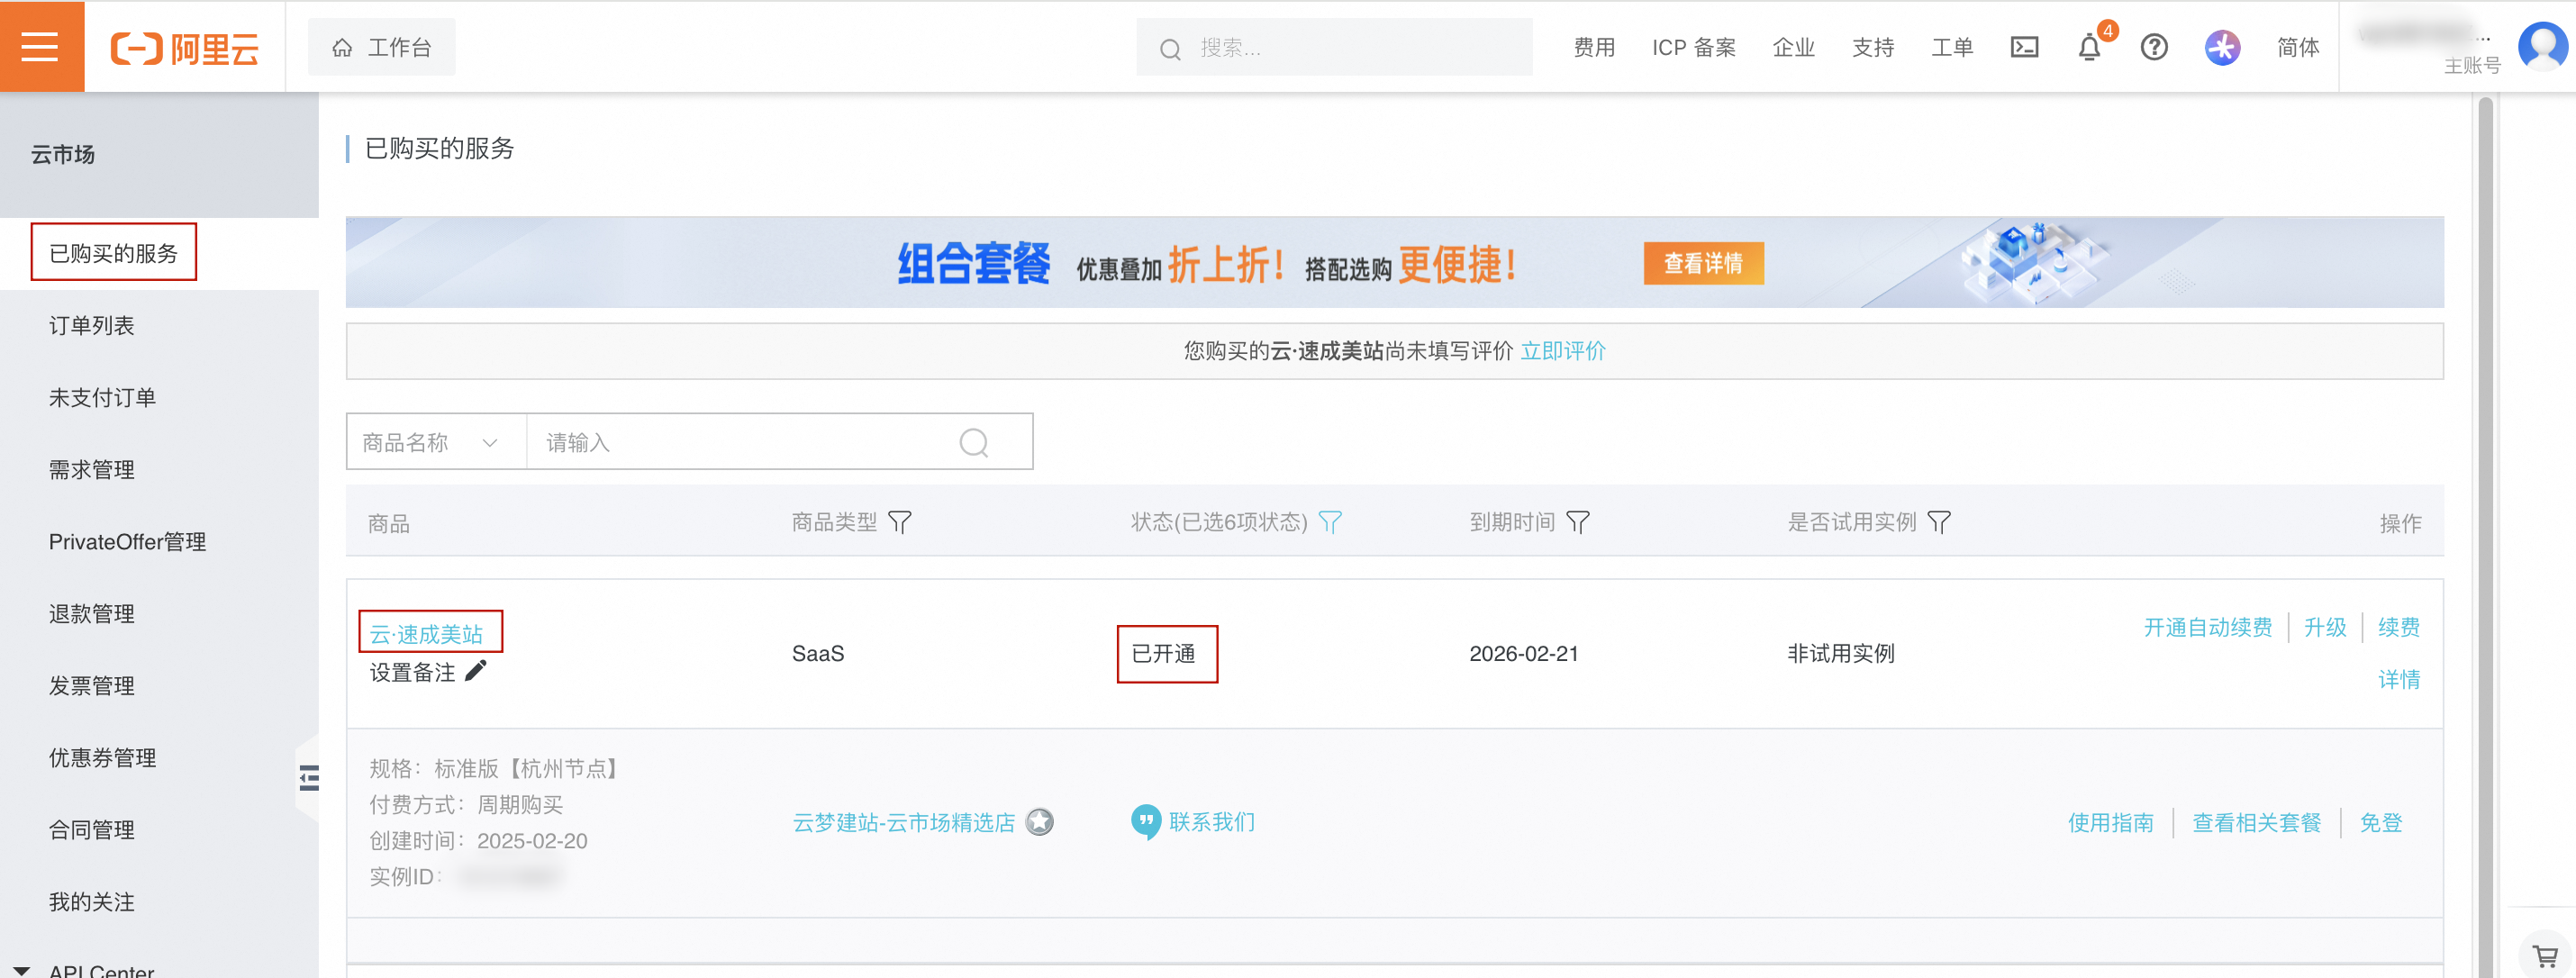Open the AI assistant star icon

(2222, 47)
